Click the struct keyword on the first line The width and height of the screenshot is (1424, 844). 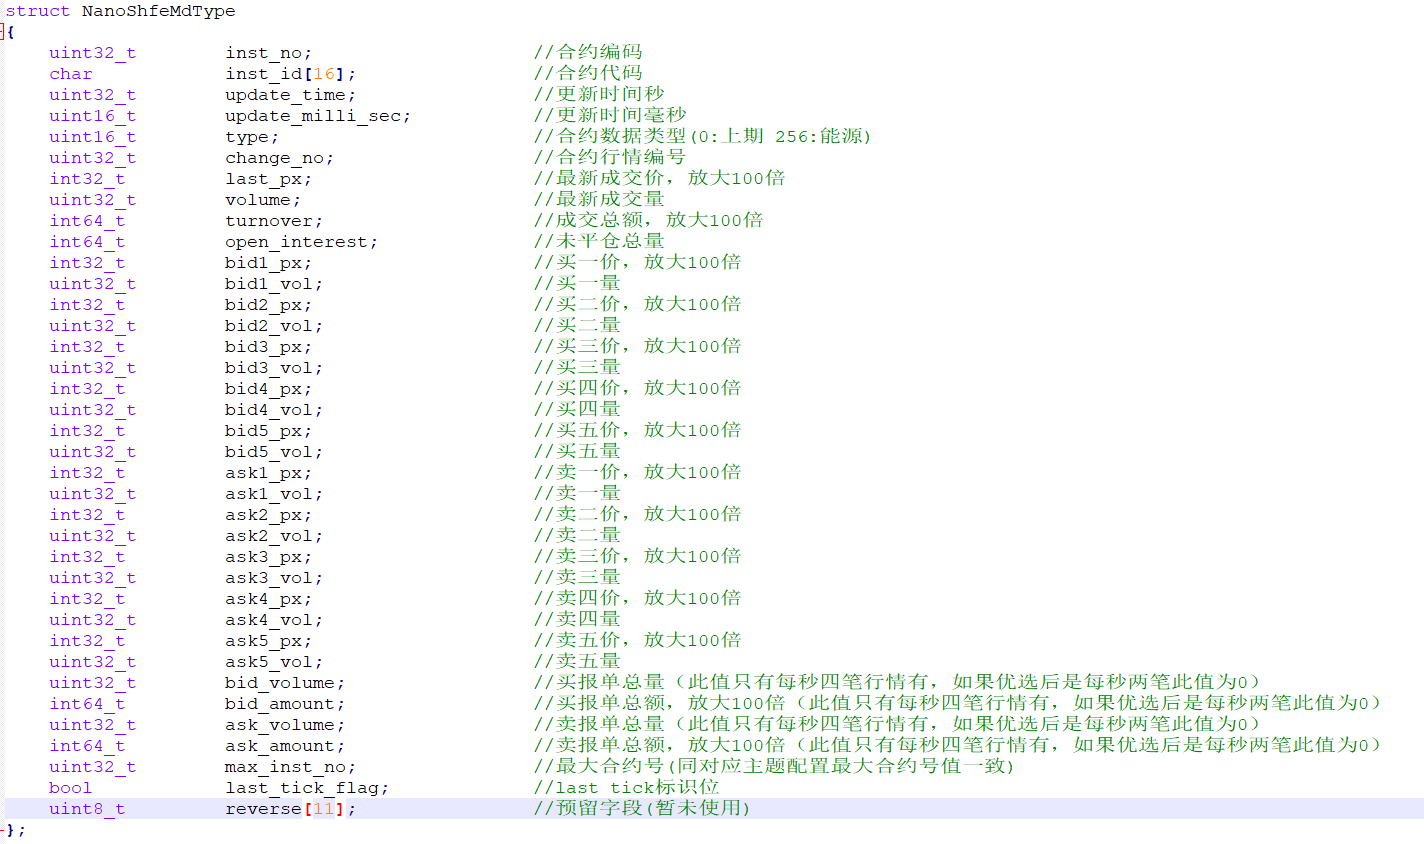tap(38, 11)
